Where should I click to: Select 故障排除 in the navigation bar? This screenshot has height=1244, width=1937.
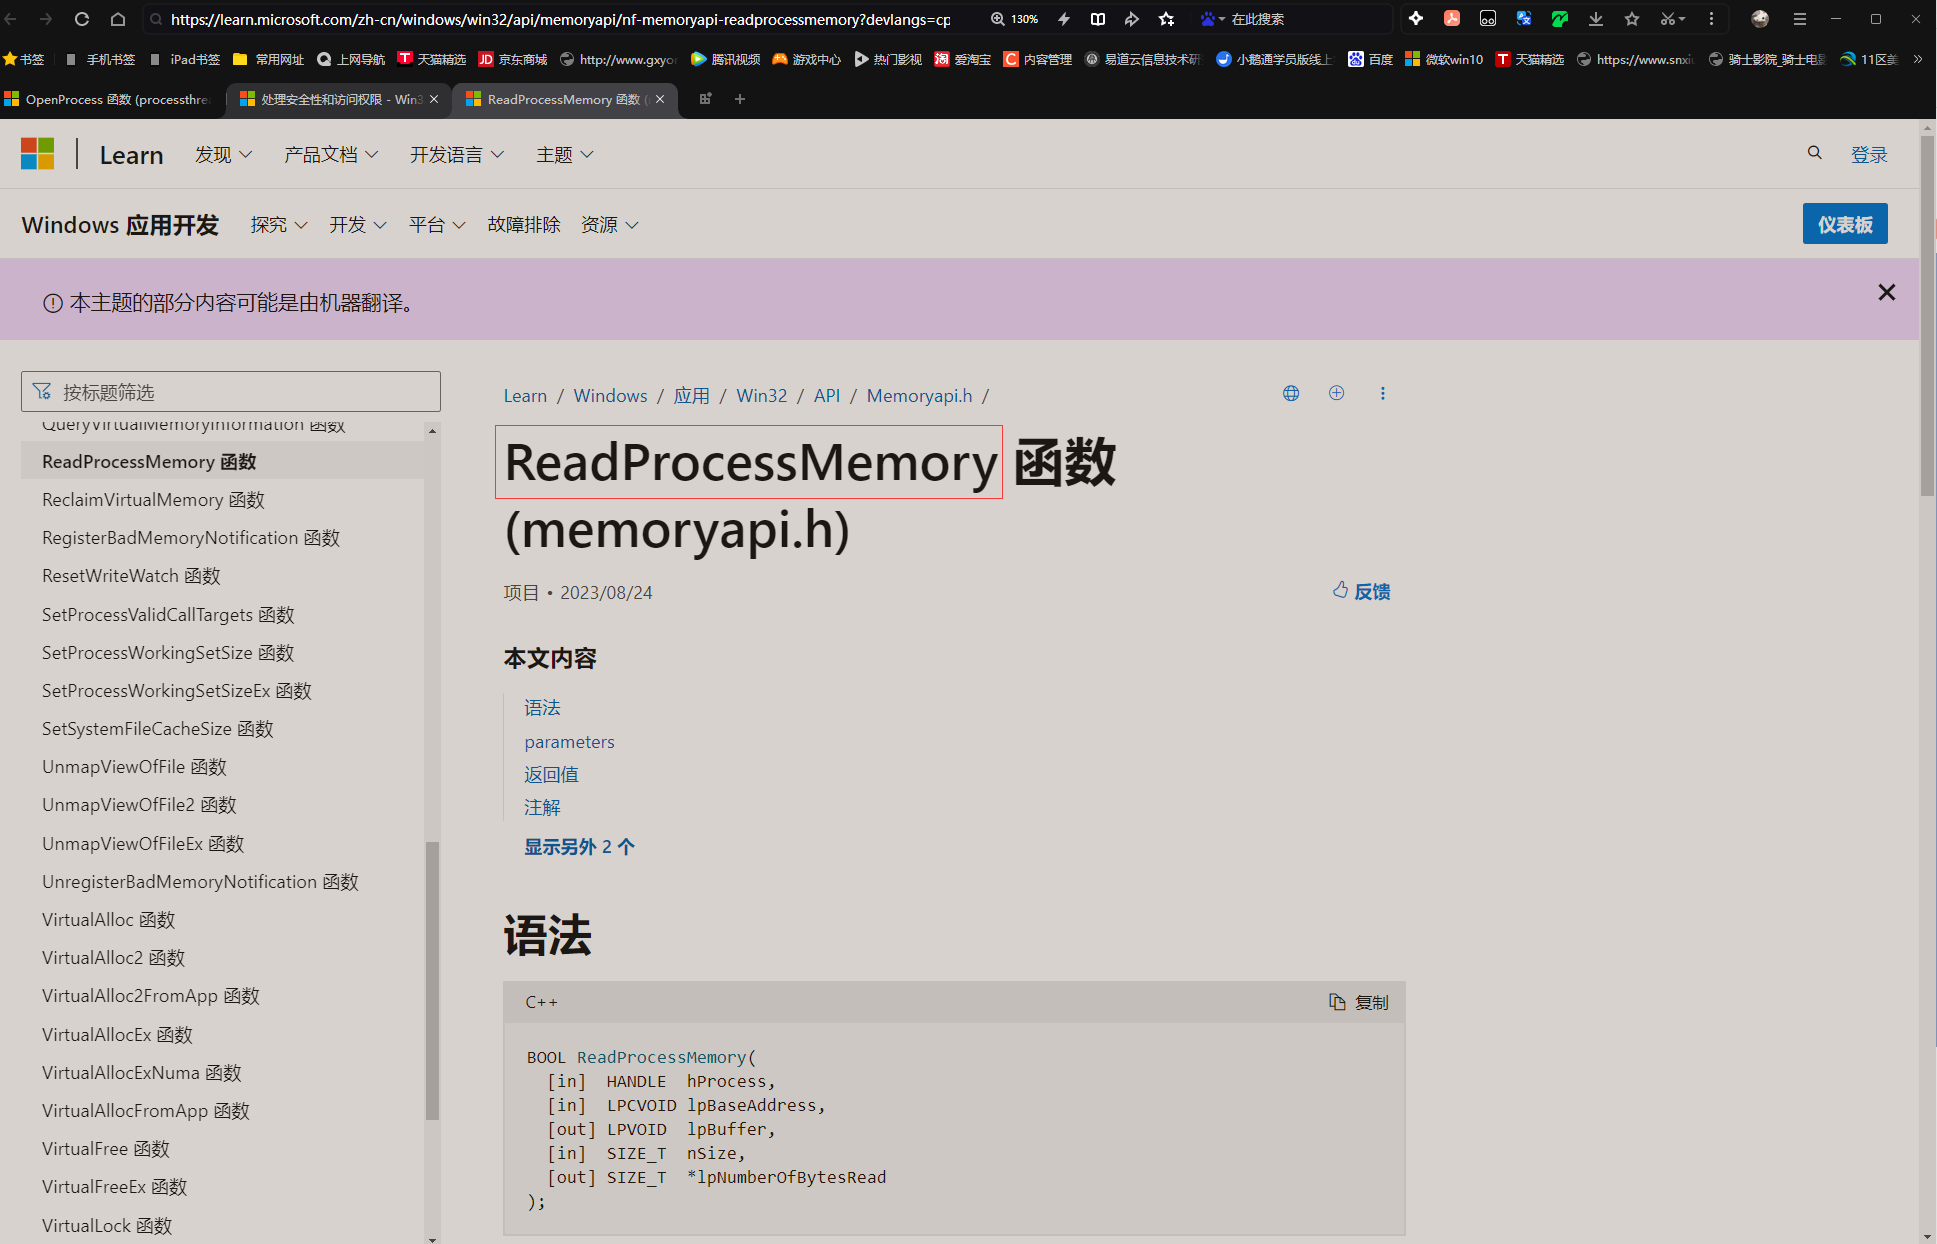pyautogui.click(x=523, y=225)
